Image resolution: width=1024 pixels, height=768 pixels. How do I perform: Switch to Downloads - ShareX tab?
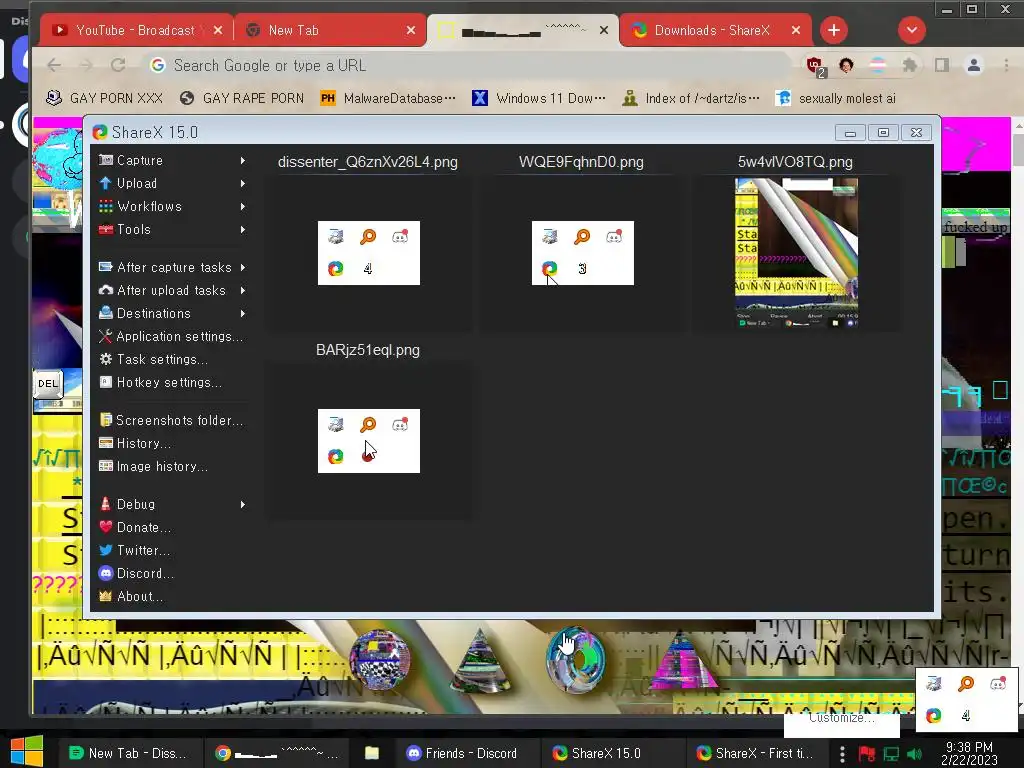(x=714, y=30)
